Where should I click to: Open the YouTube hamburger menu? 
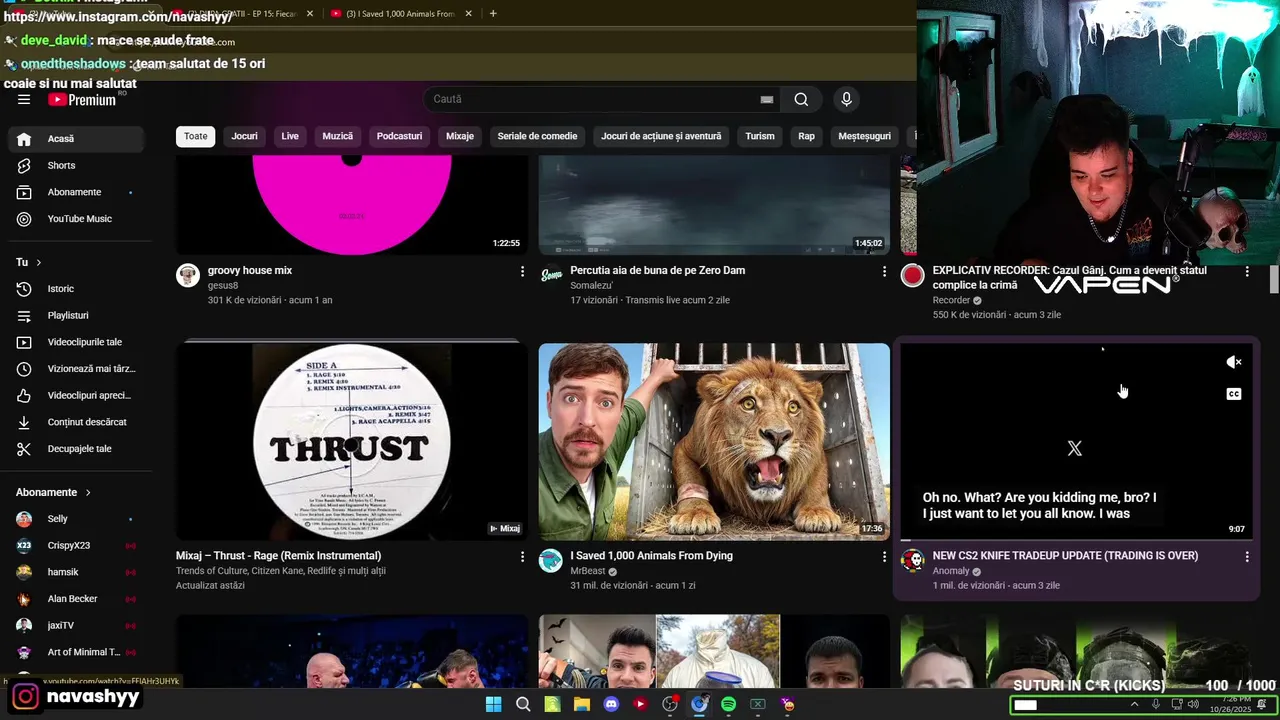coord(24,99)
